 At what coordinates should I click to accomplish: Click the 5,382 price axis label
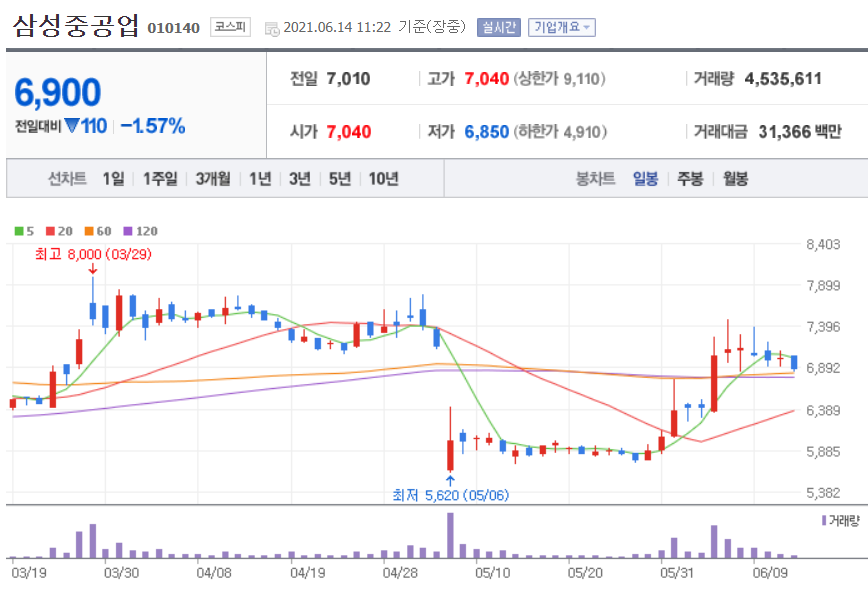823,492
